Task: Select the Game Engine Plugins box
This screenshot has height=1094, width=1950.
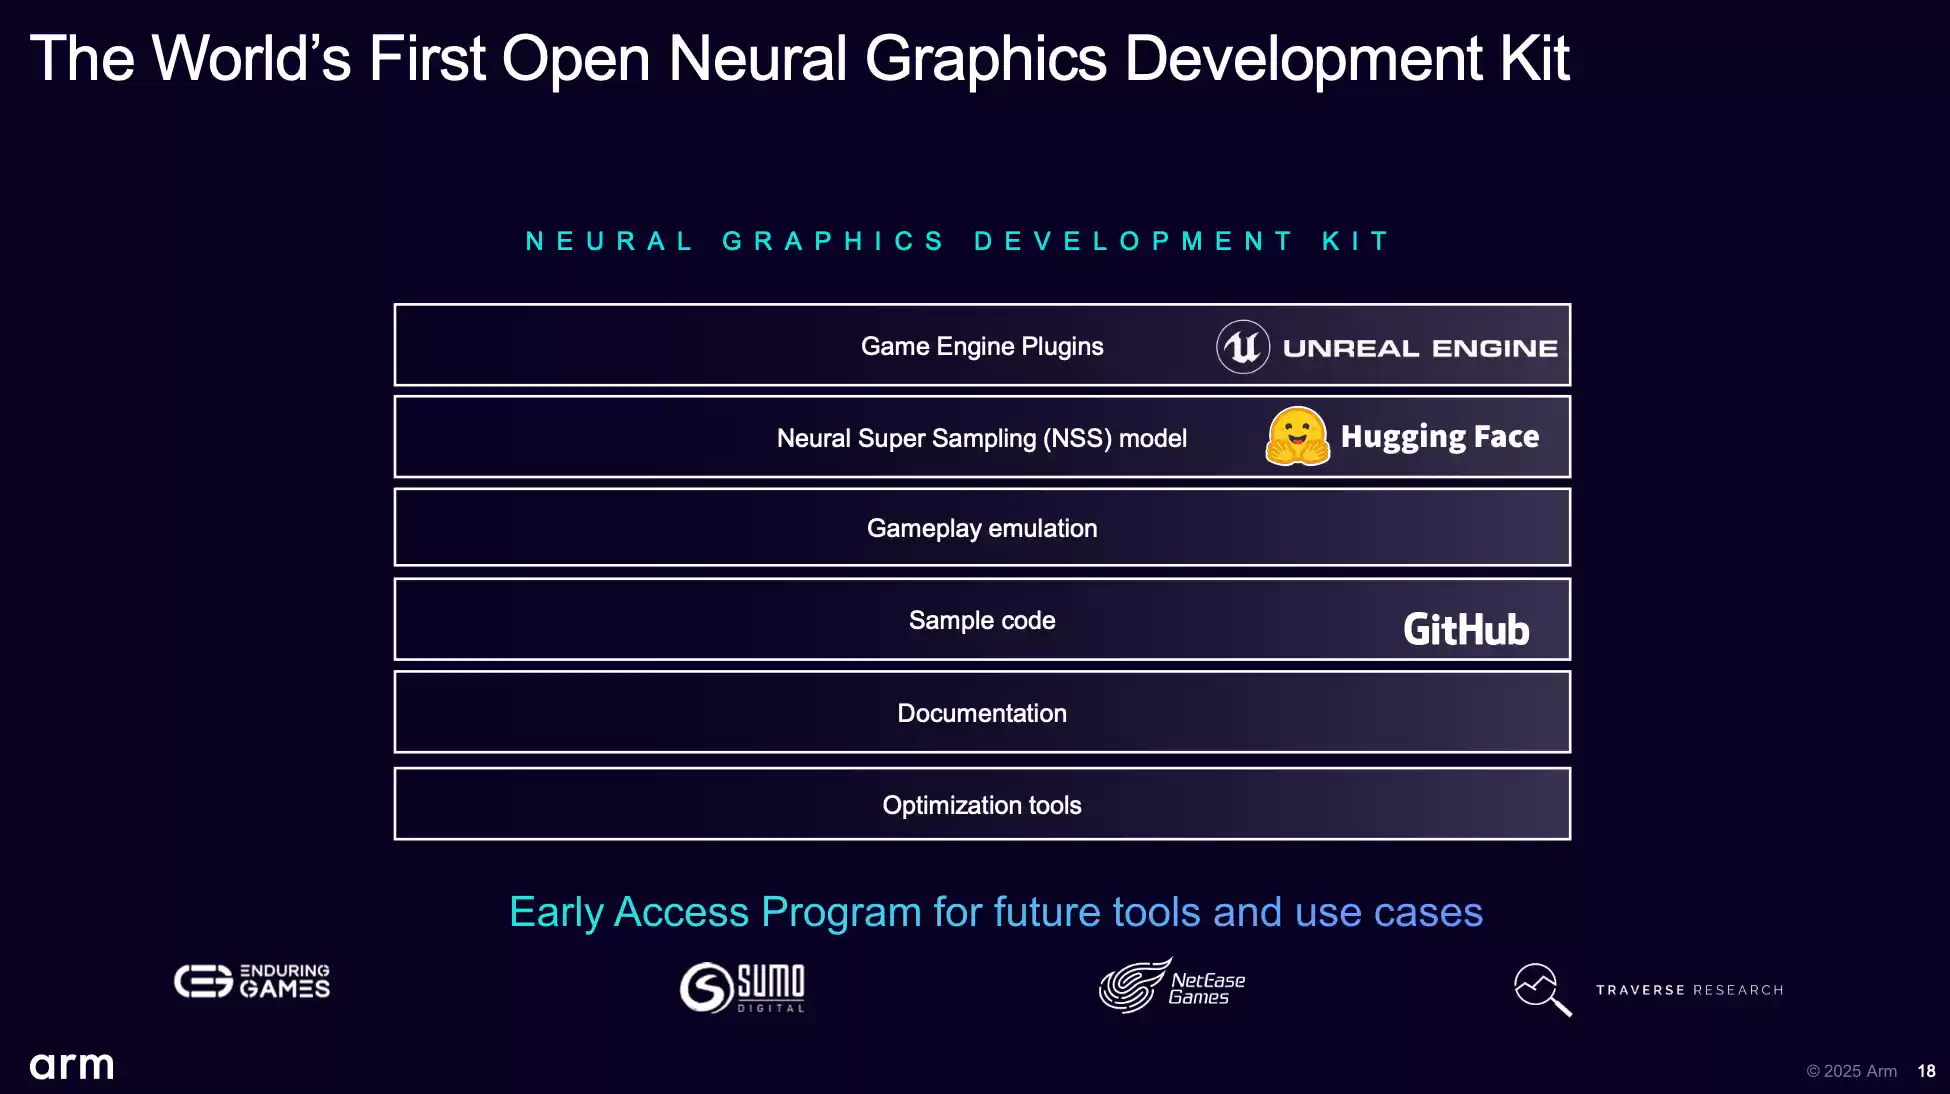Action: coord(981,346)
